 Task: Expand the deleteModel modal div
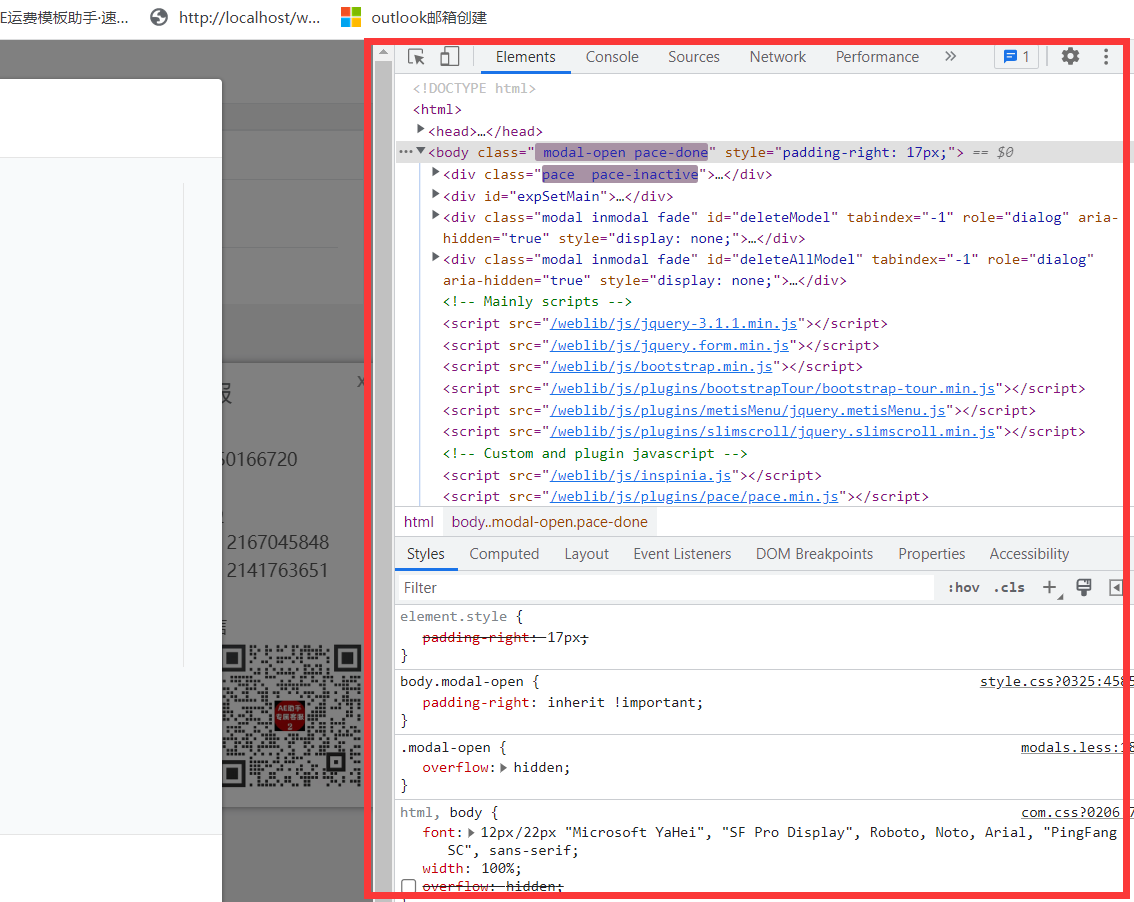point(435,215)
